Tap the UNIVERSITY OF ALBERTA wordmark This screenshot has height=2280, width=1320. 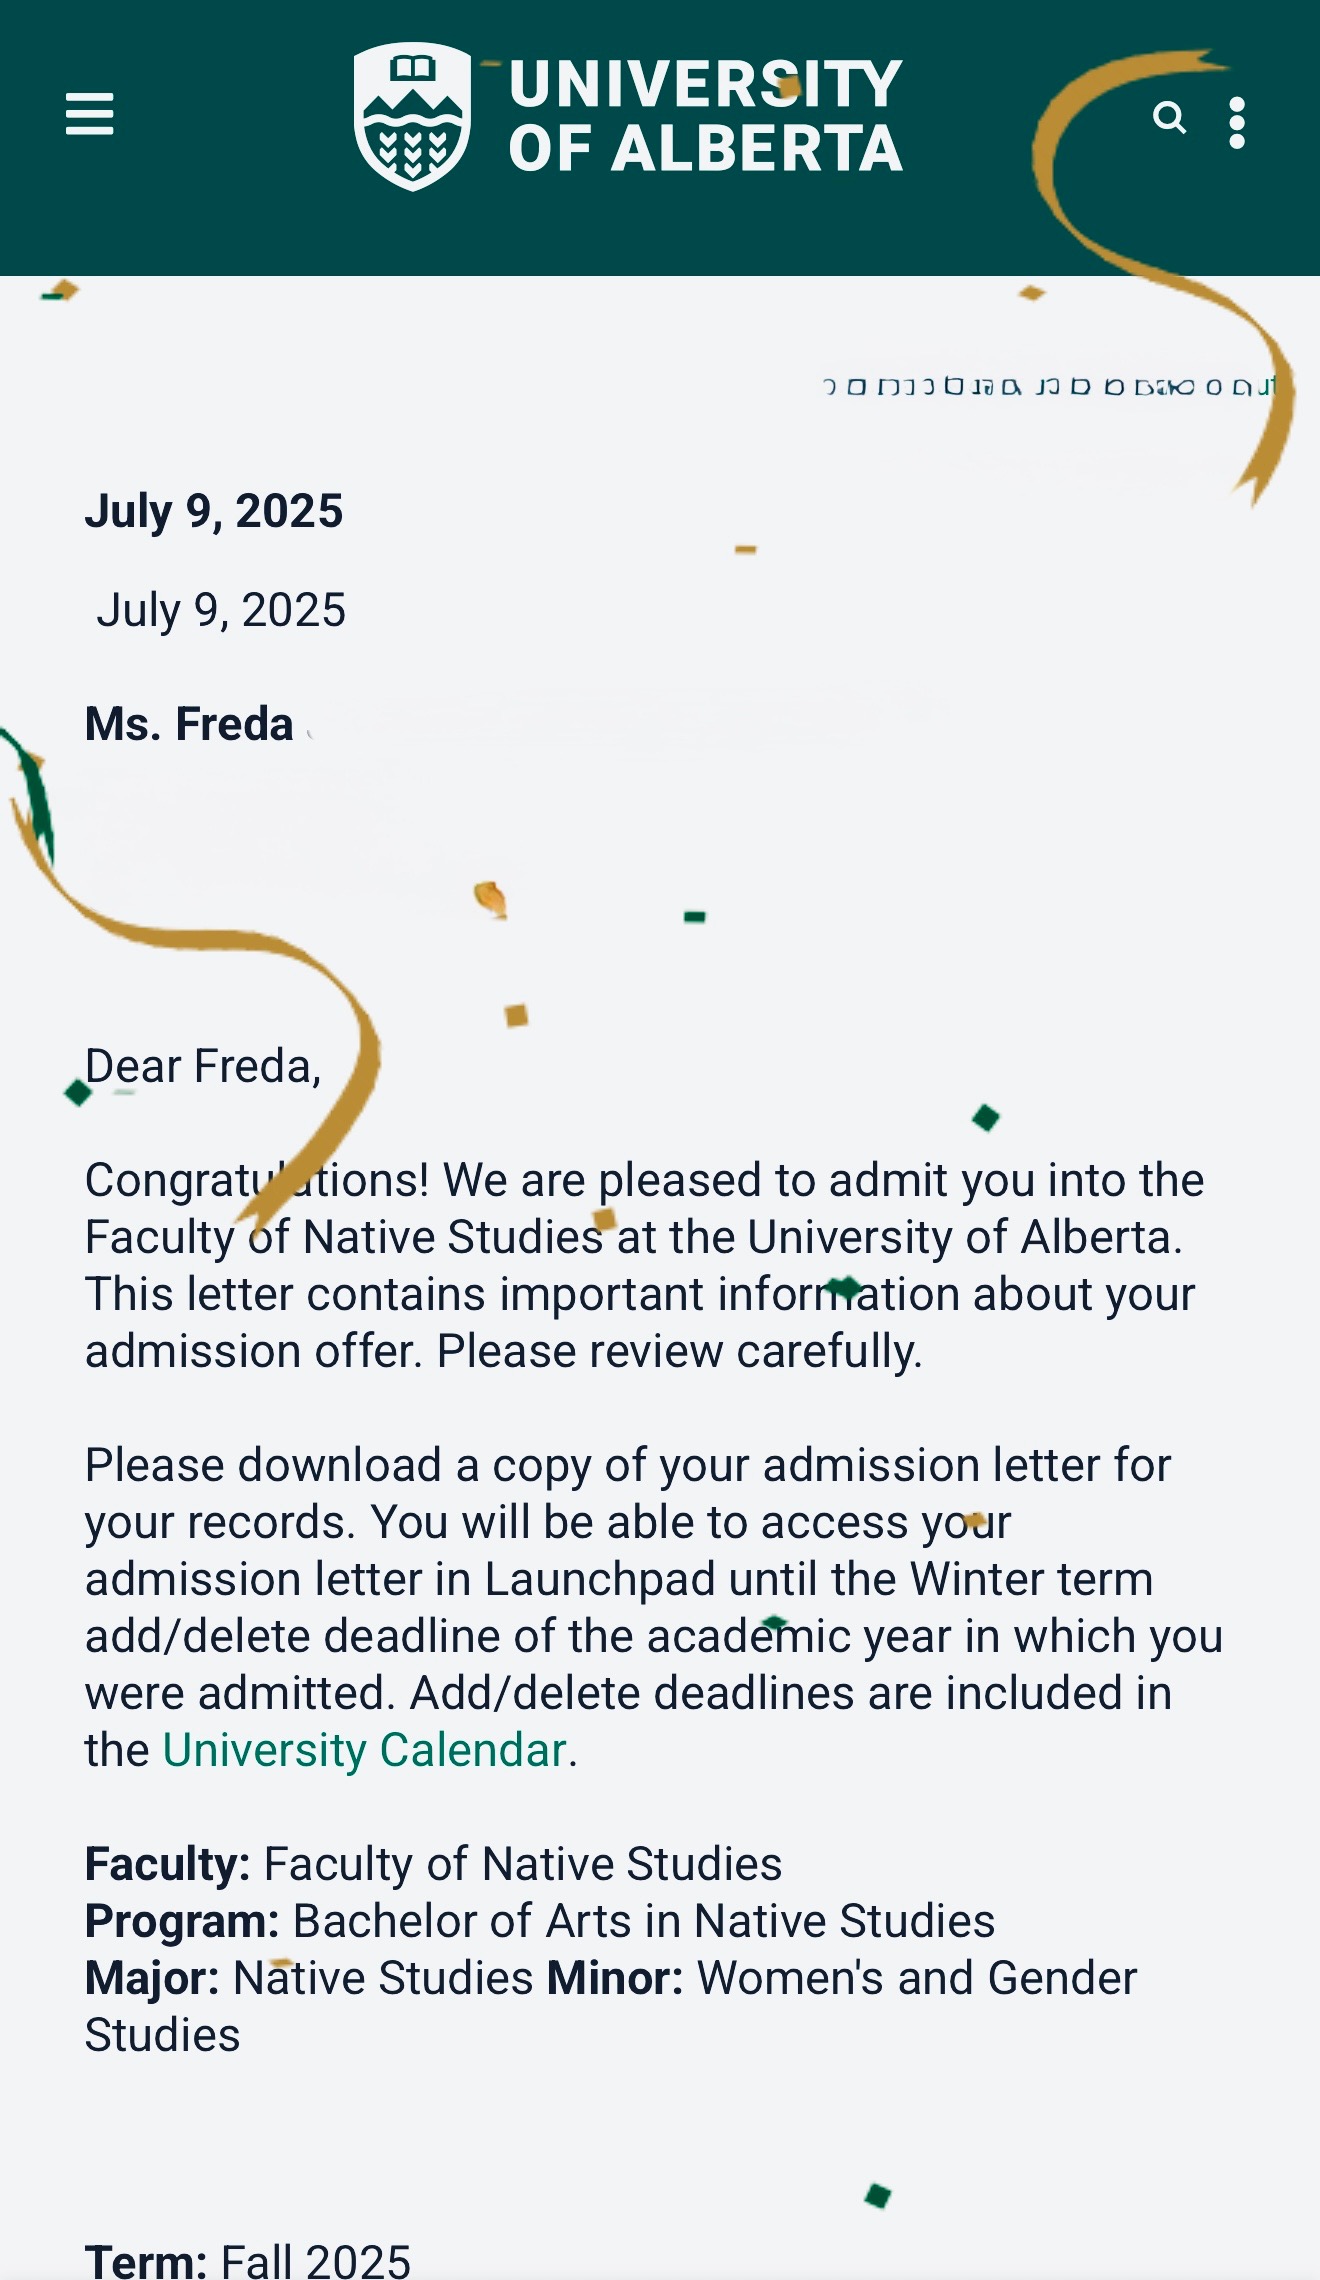click(x=706, y=116)
